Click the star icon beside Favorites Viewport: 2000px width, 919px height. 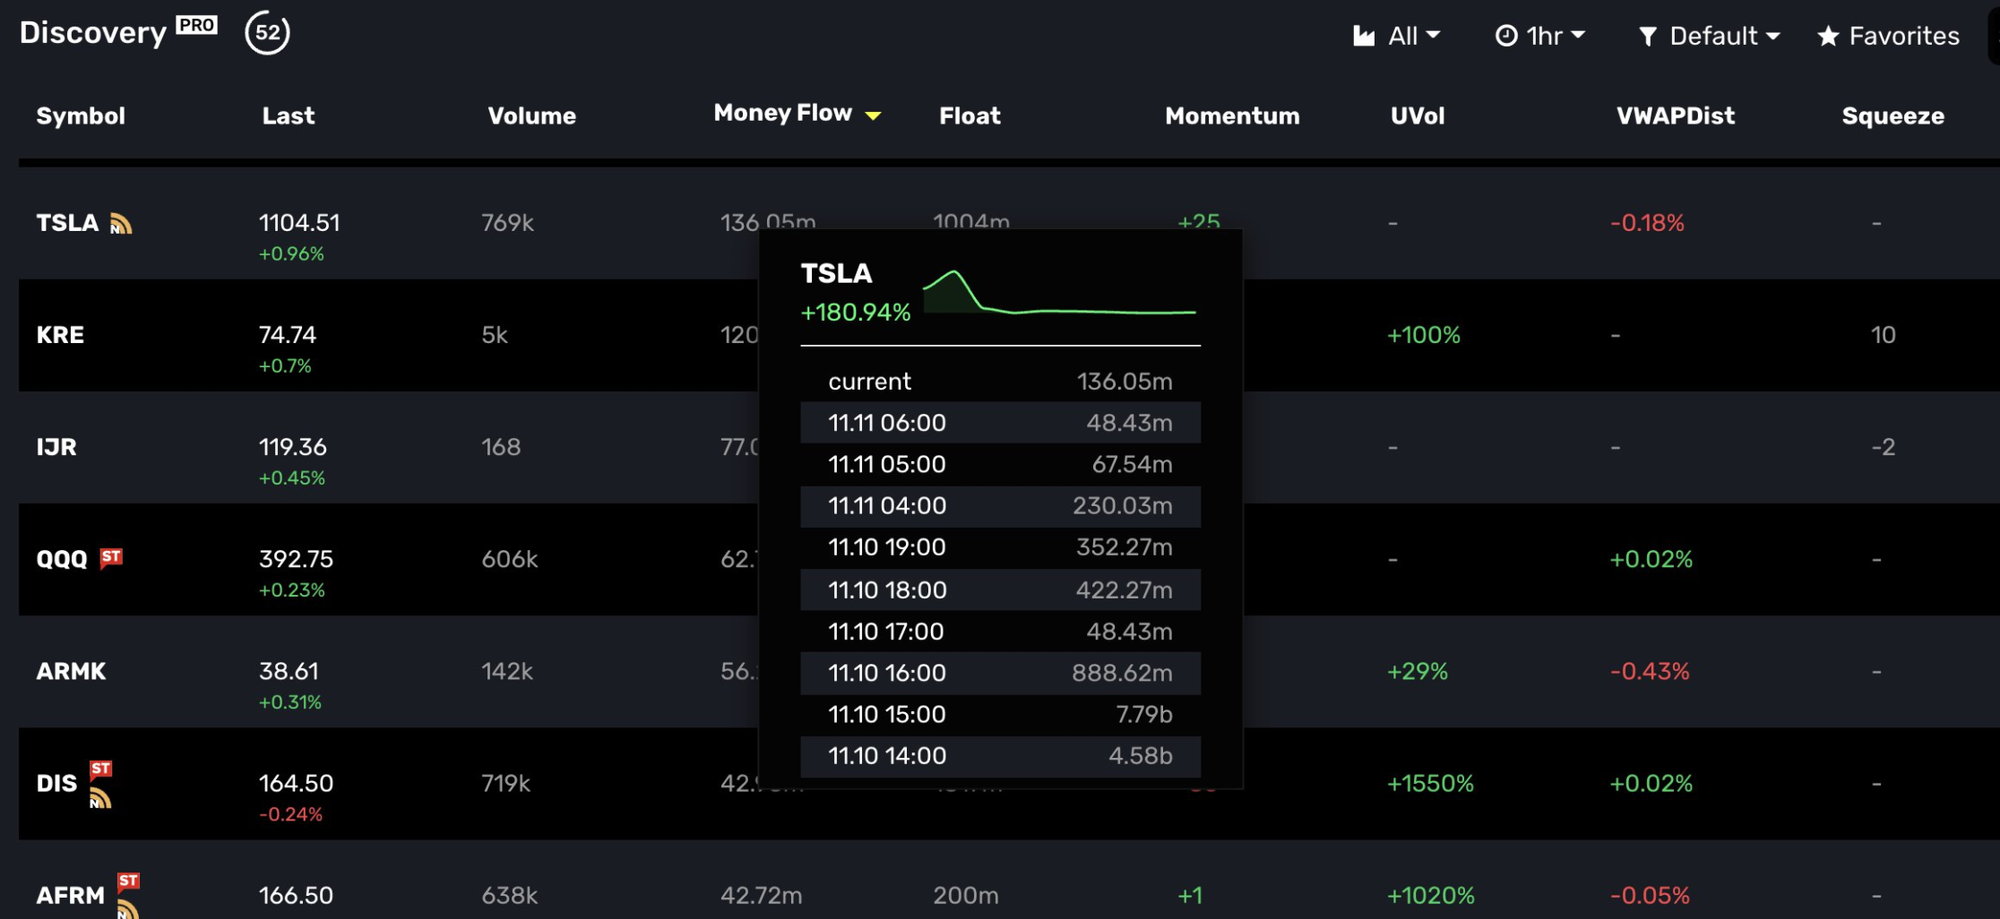tap(1828, 37)
